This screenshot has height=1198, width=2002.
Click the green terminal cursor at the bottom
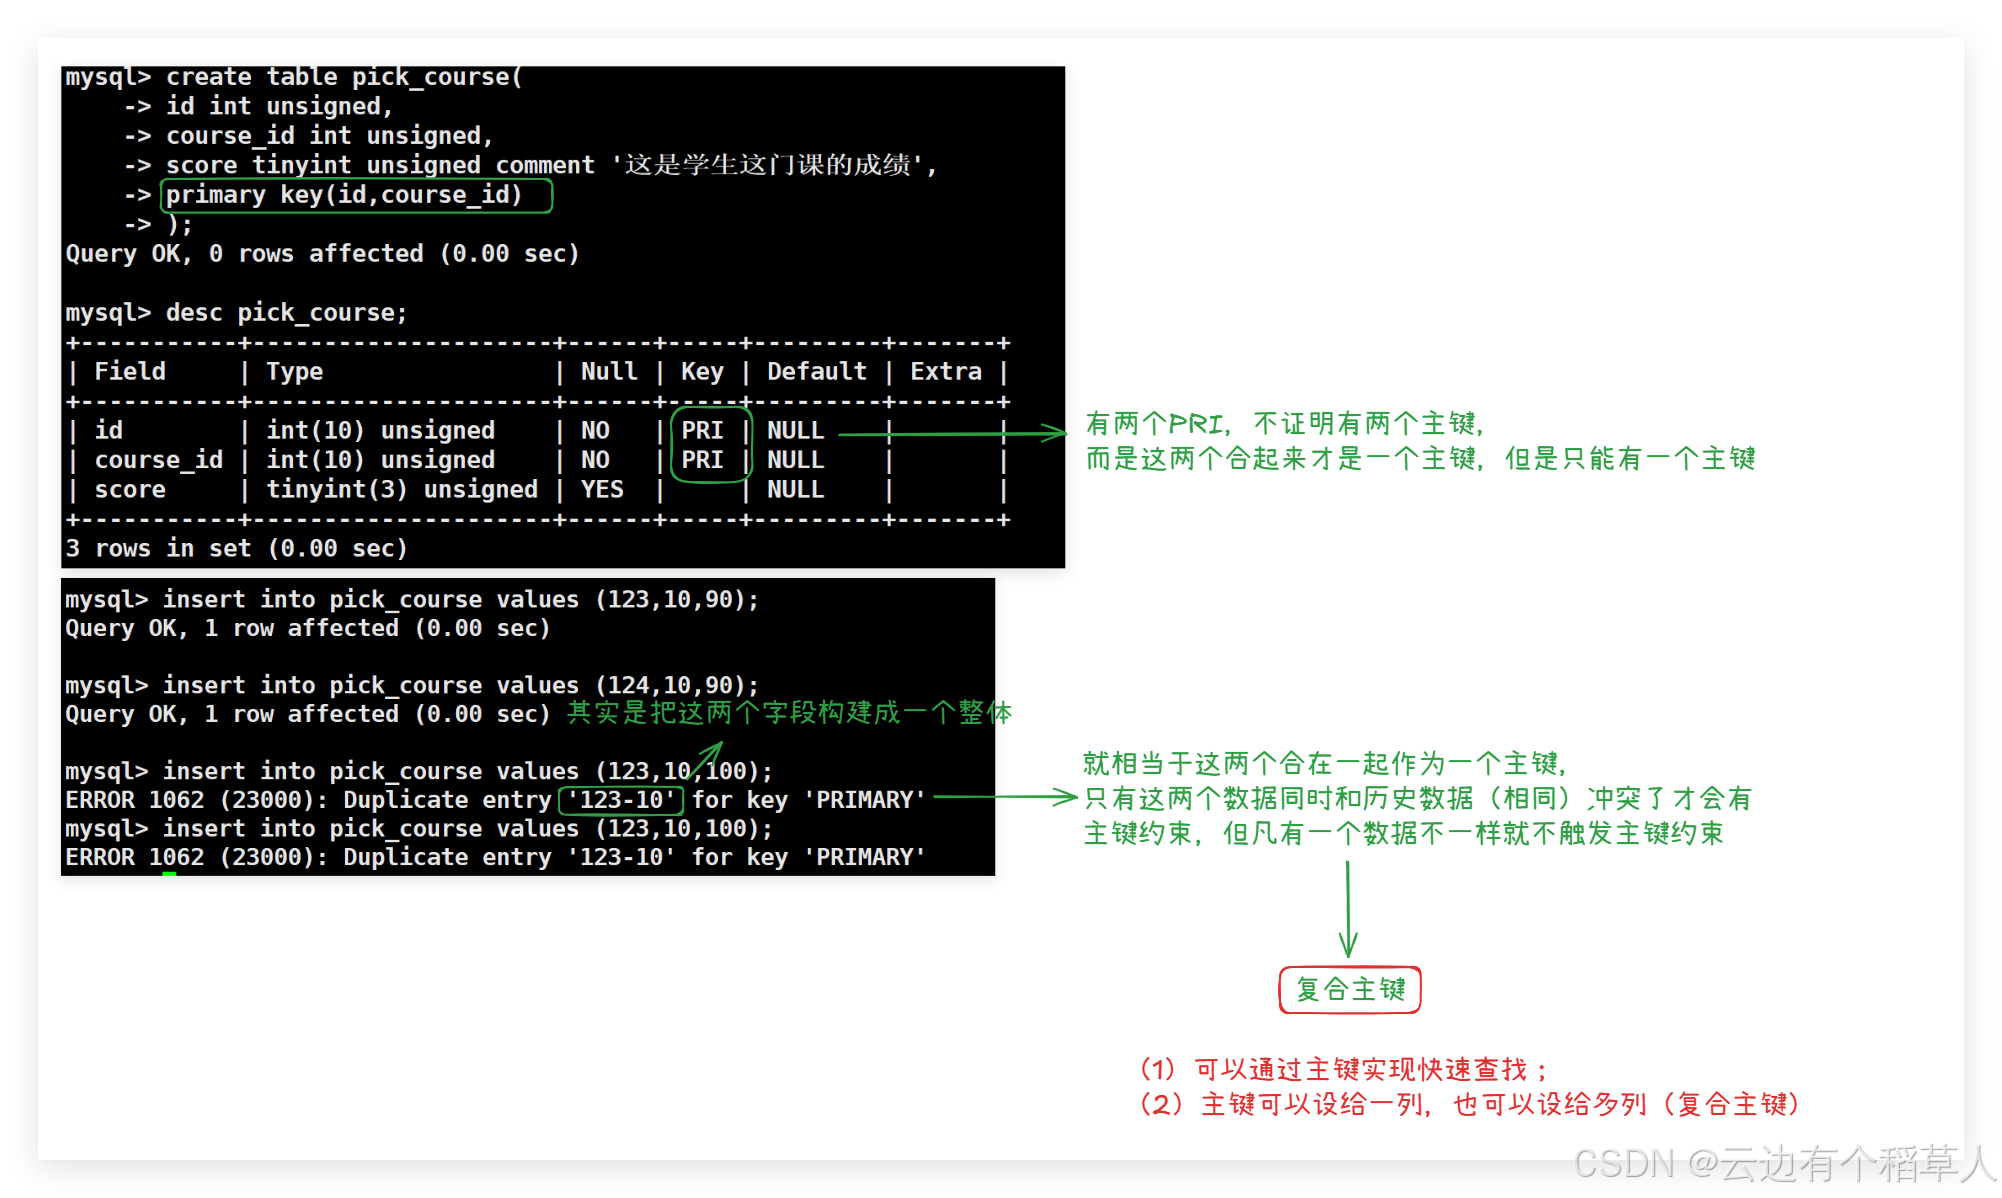(169, 875)
